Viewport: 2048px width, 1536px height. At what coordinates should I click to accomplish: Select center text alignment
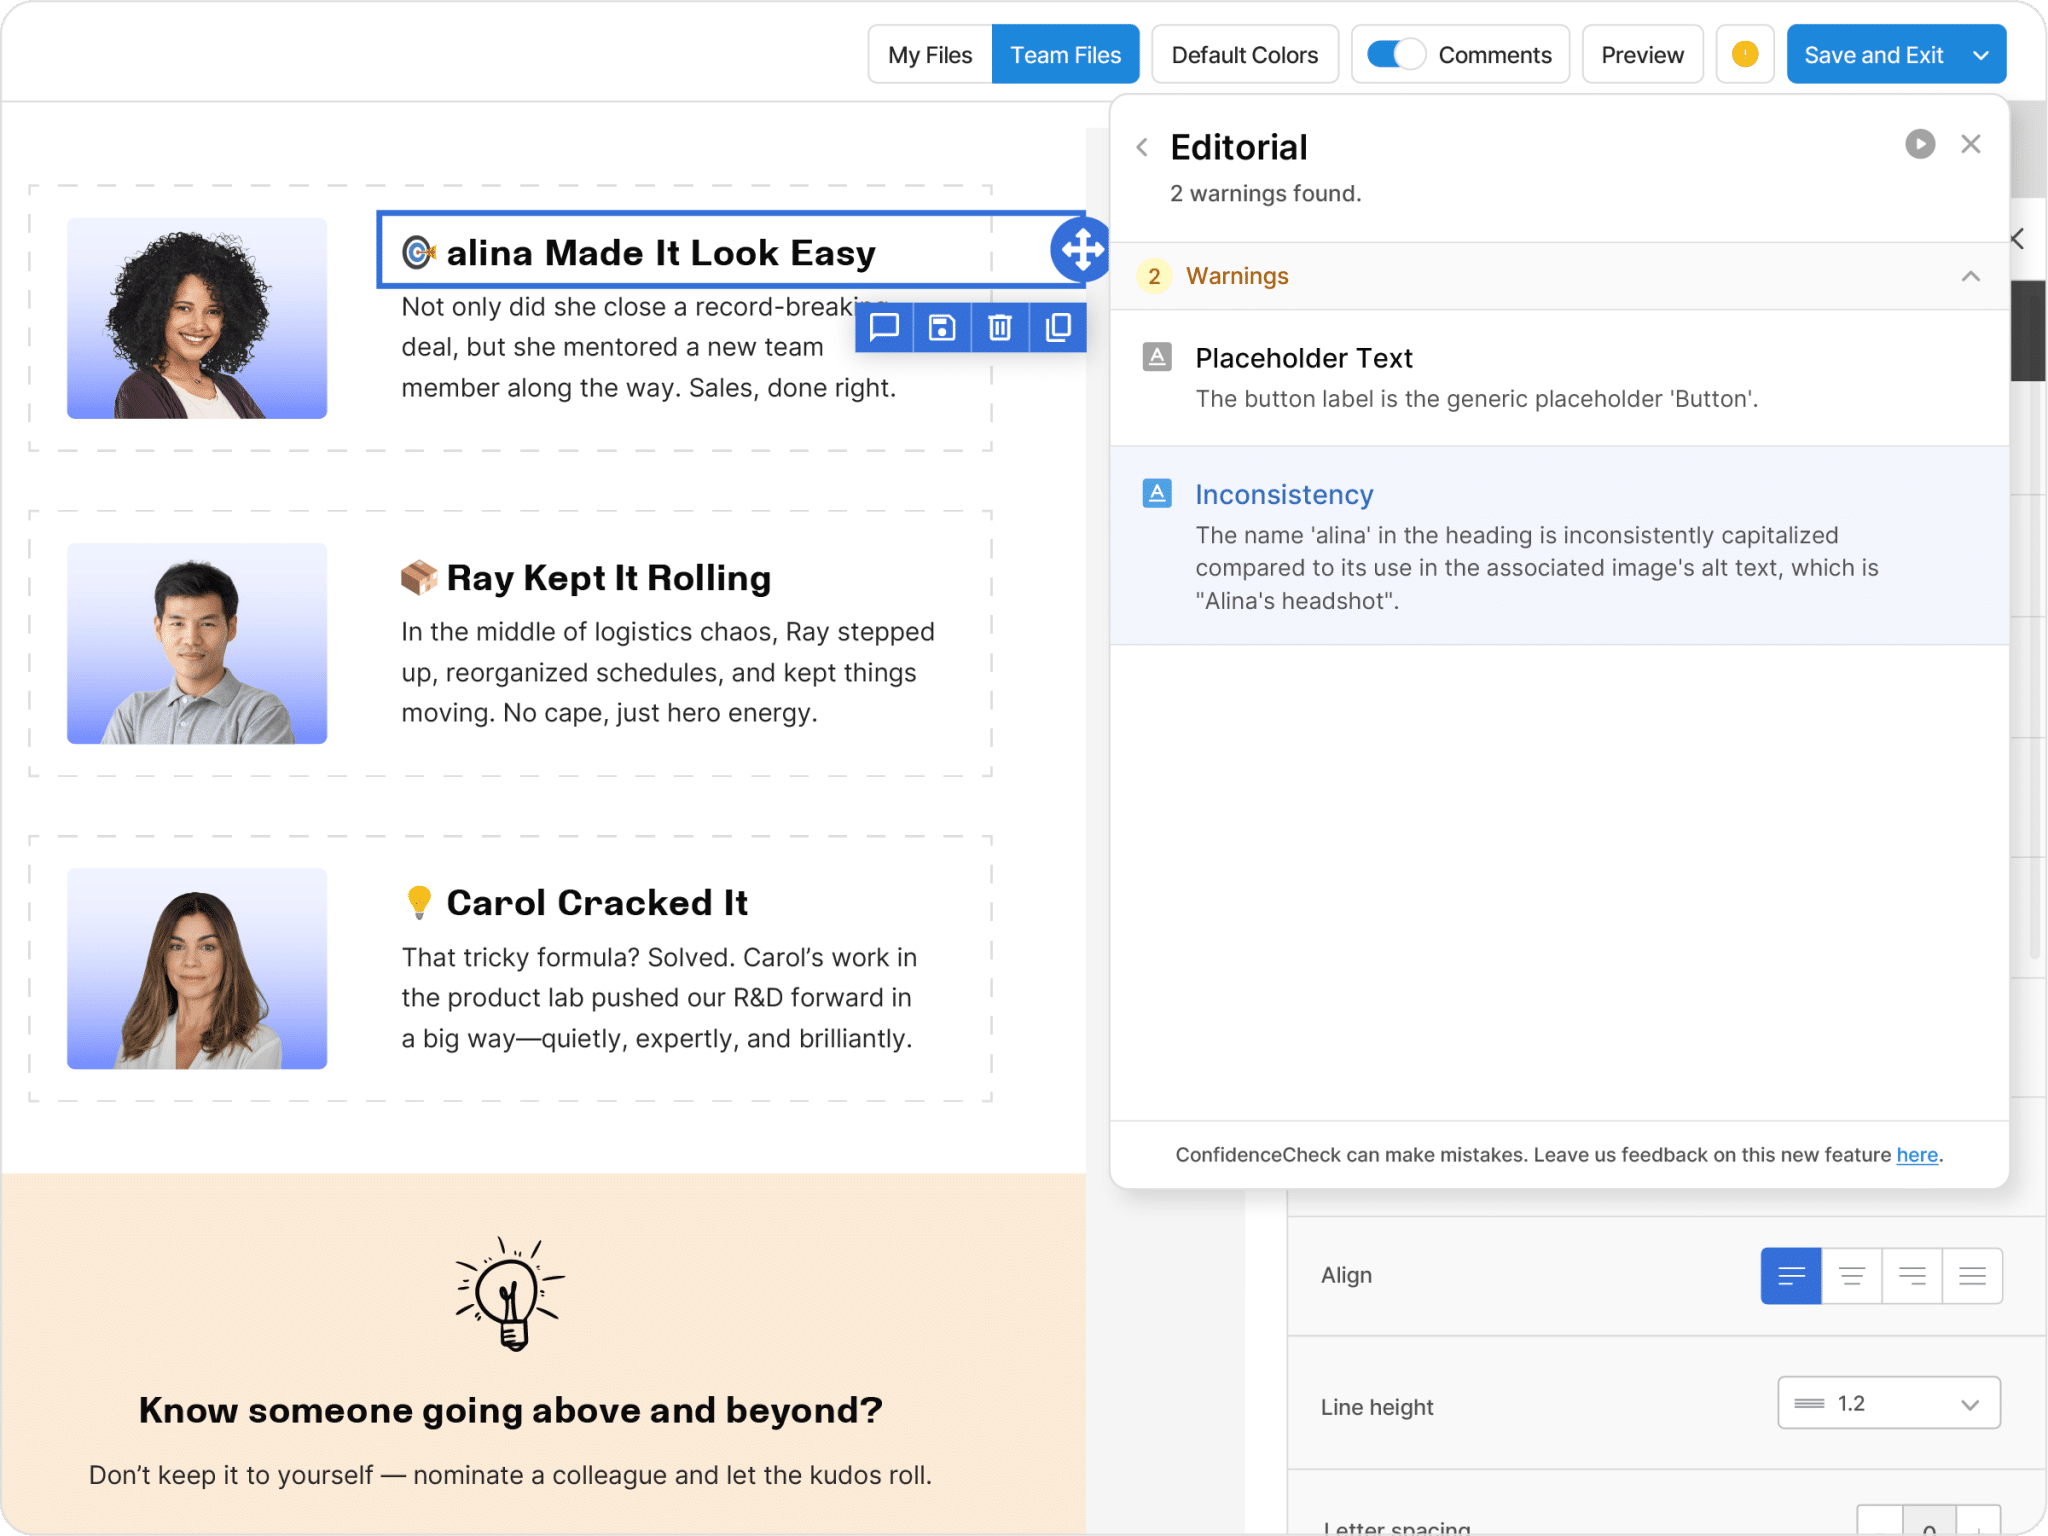coord(1851,1275)
